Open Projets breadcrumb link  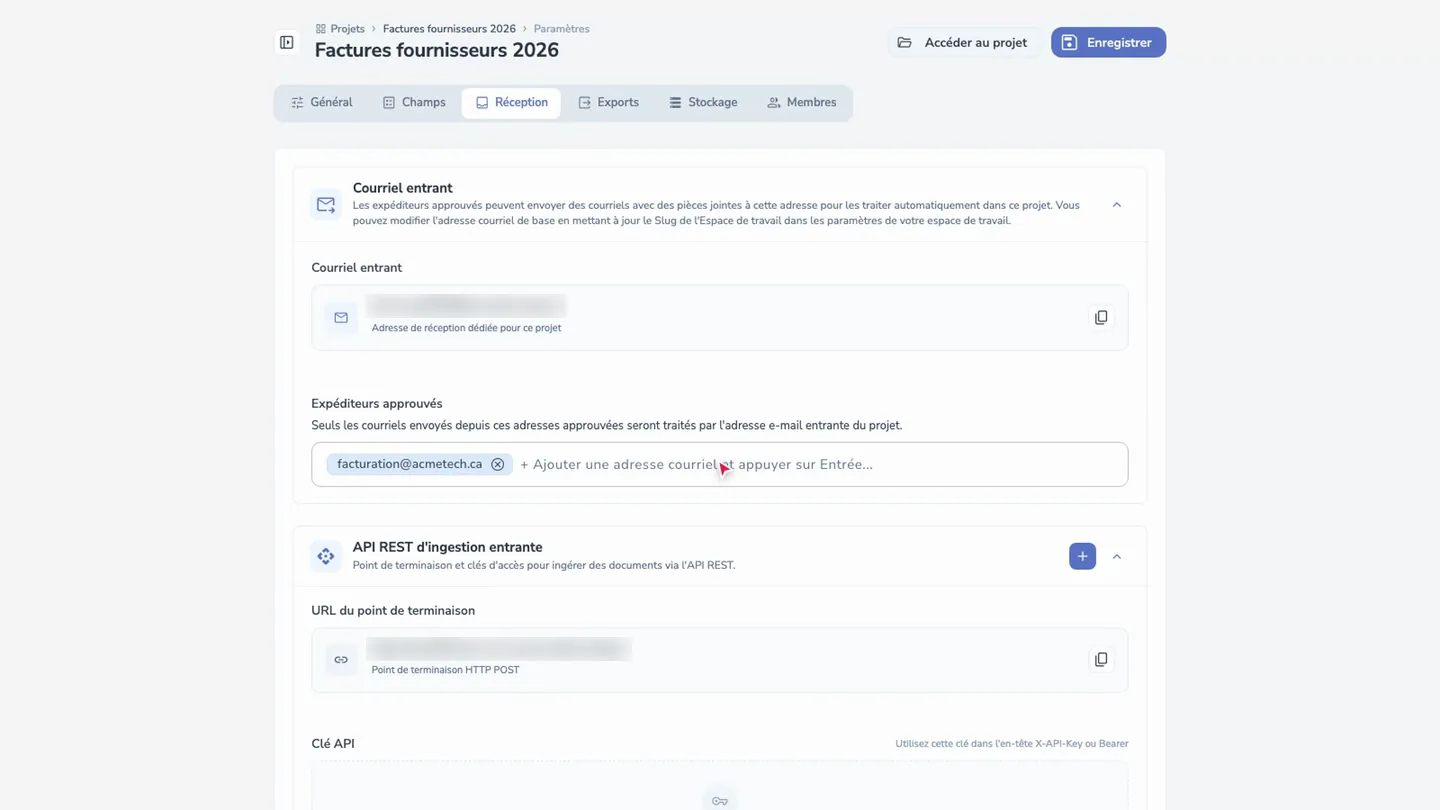pos(347,29)
